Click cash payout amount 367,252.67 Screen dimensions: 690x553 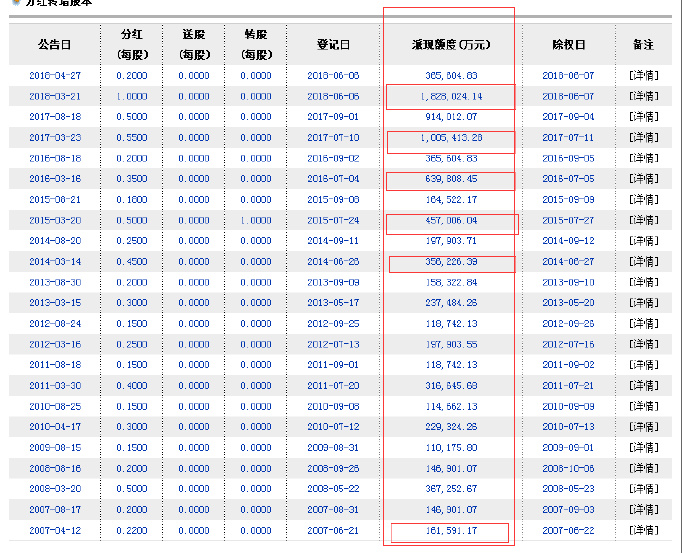(x=451, y=489)
